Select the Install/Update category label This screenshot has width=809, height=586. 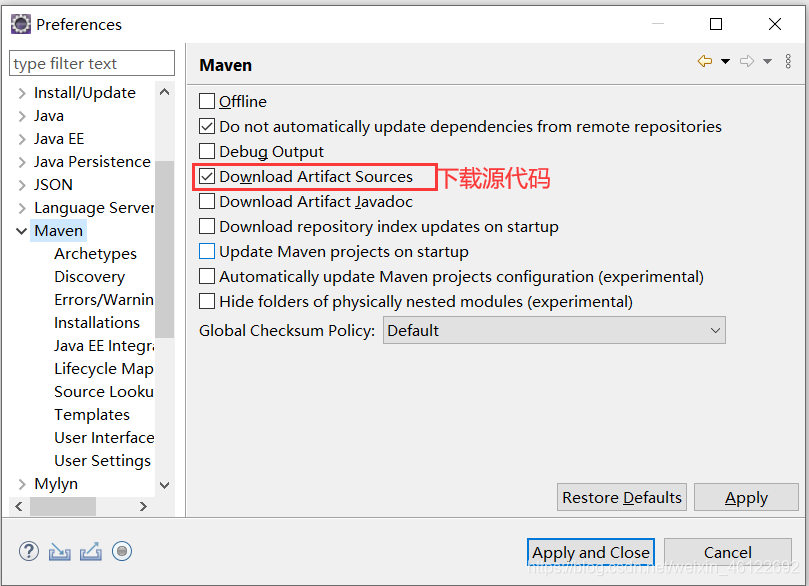(x=85, y=93)
